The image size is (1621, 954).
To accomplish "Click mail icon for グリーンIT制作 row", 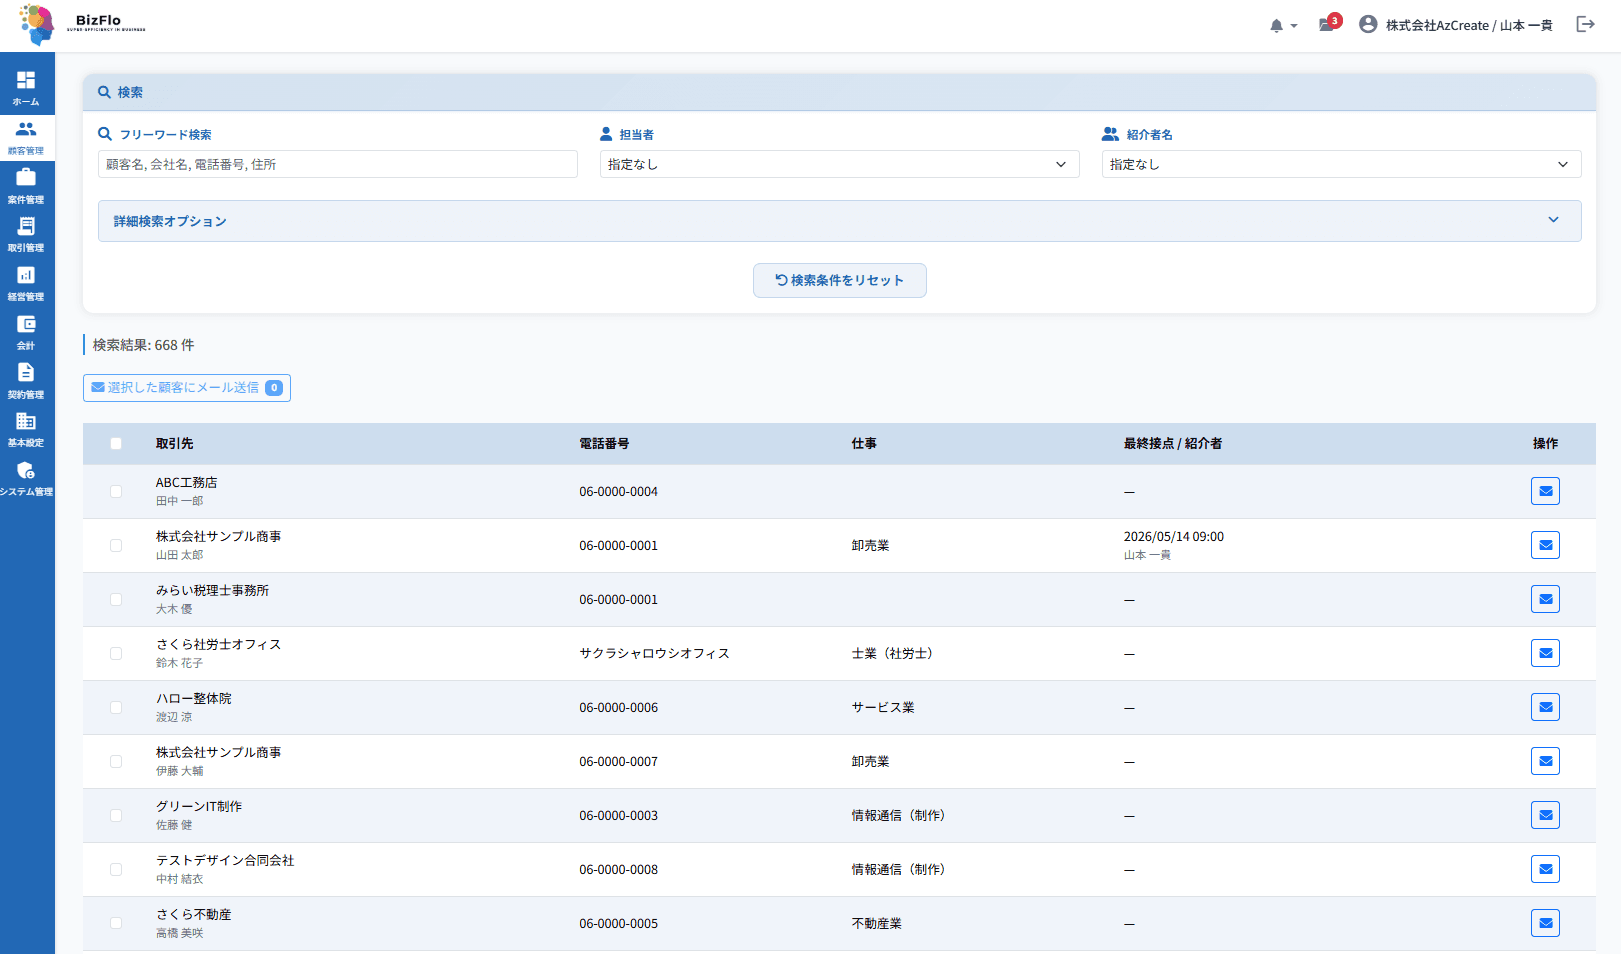I will coord(1545,815).
